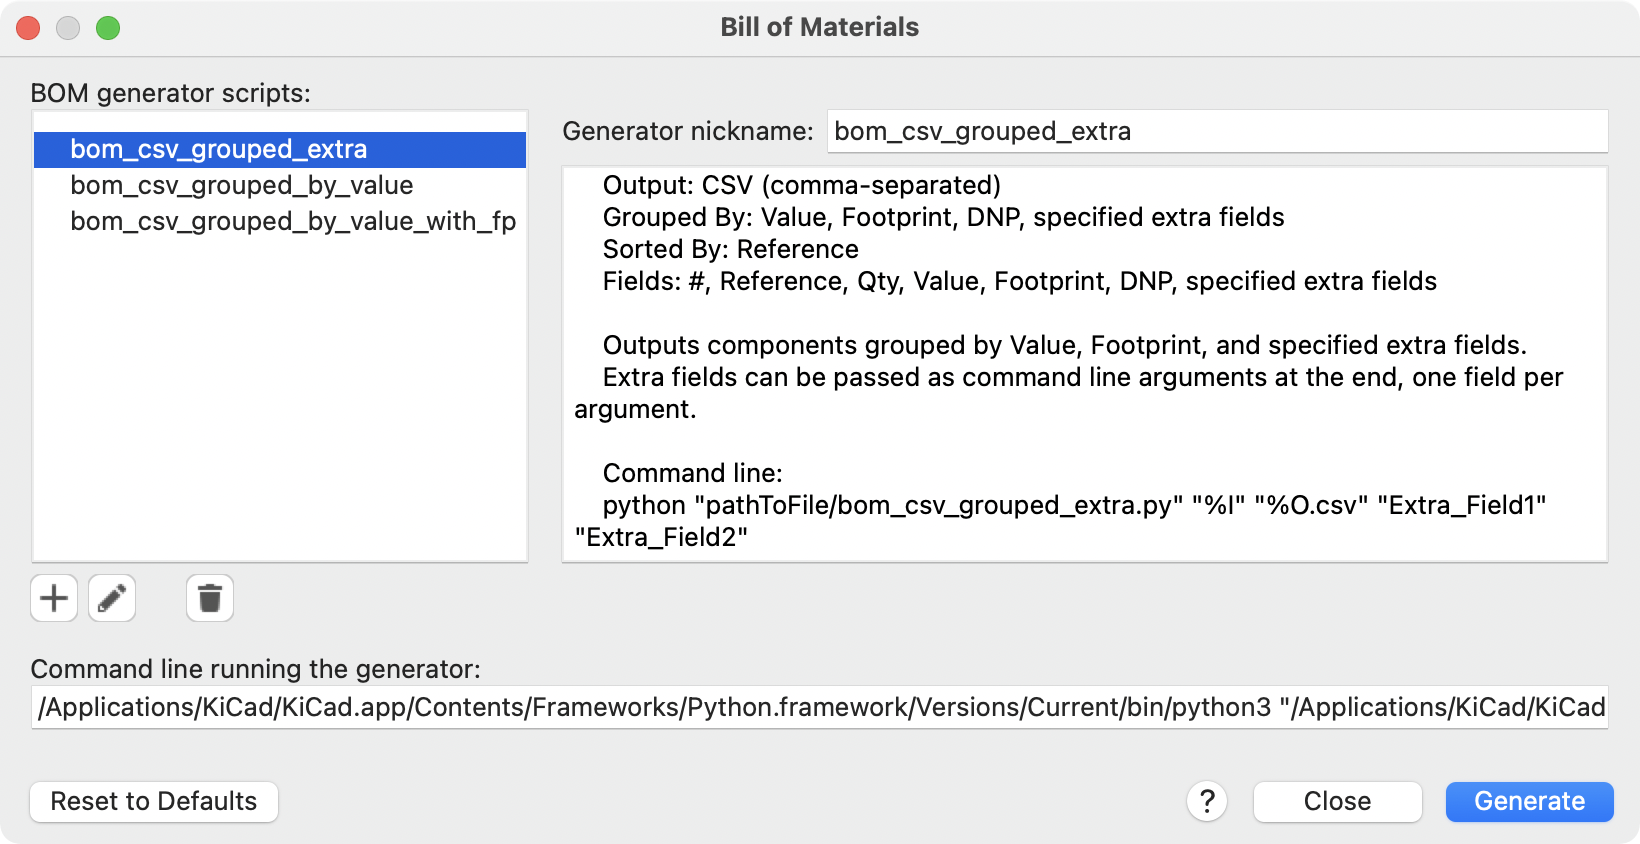This screenshot has height=844, width=1640.
Task: Close the dialog using the red window button
Action: (x=28, y=28)
